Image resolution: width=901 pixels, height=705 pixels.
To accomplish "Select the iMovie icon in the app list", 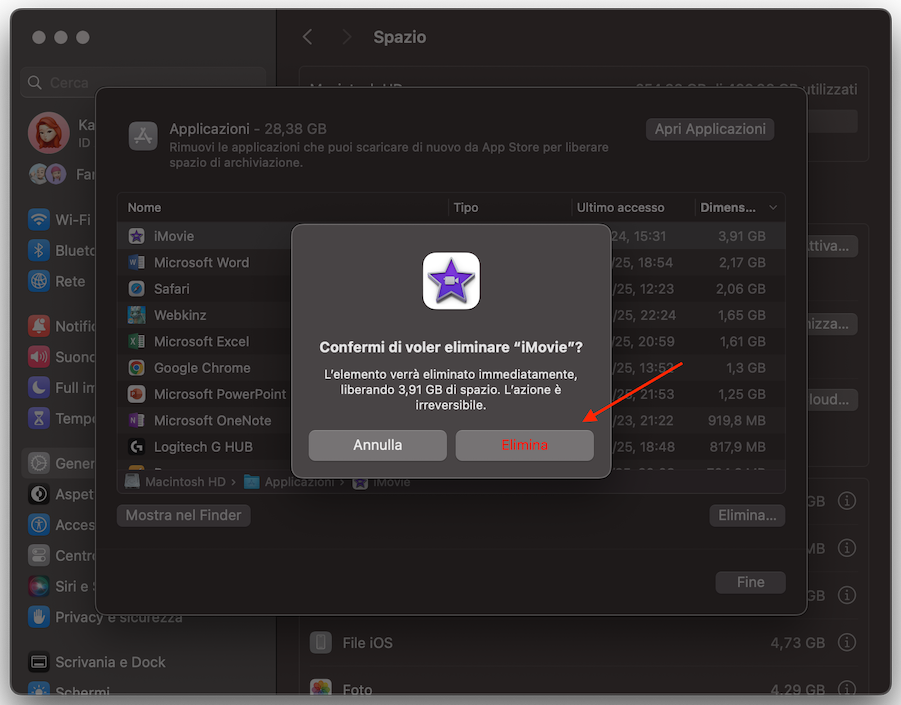I will click(x=134, y=235).
